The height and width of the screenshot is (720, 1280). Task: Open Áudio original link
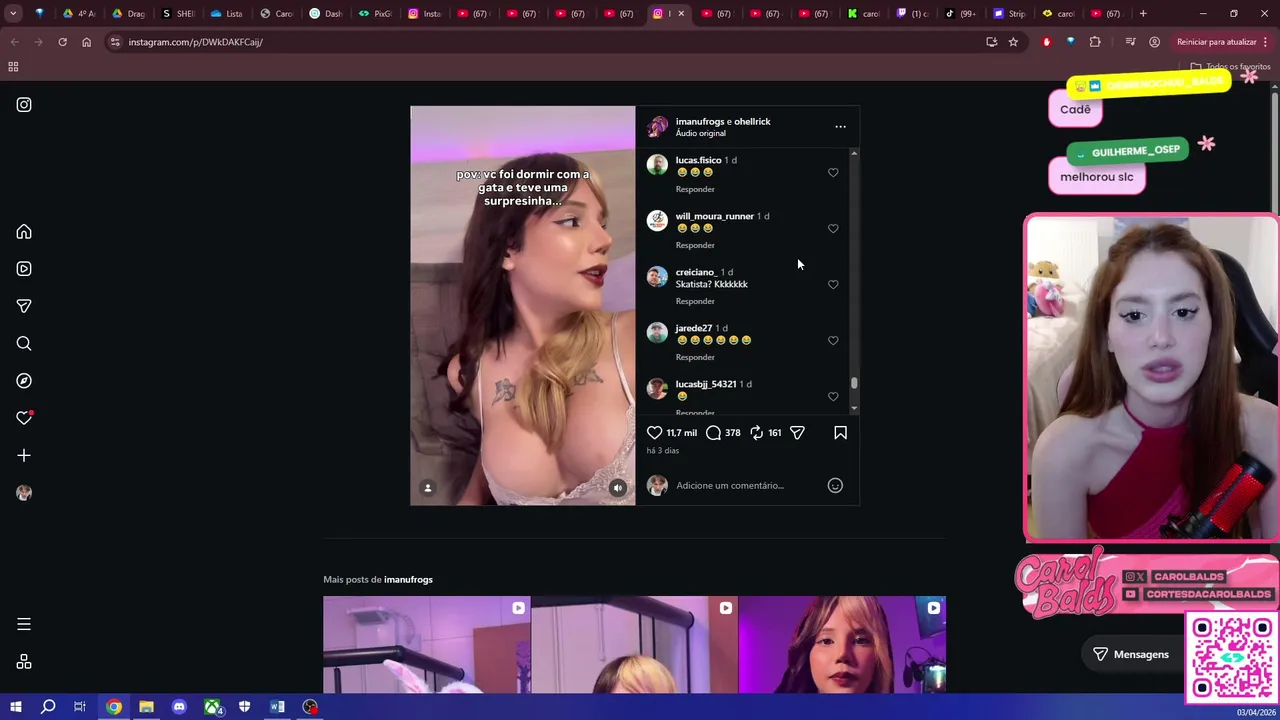[x=700, y=134]
